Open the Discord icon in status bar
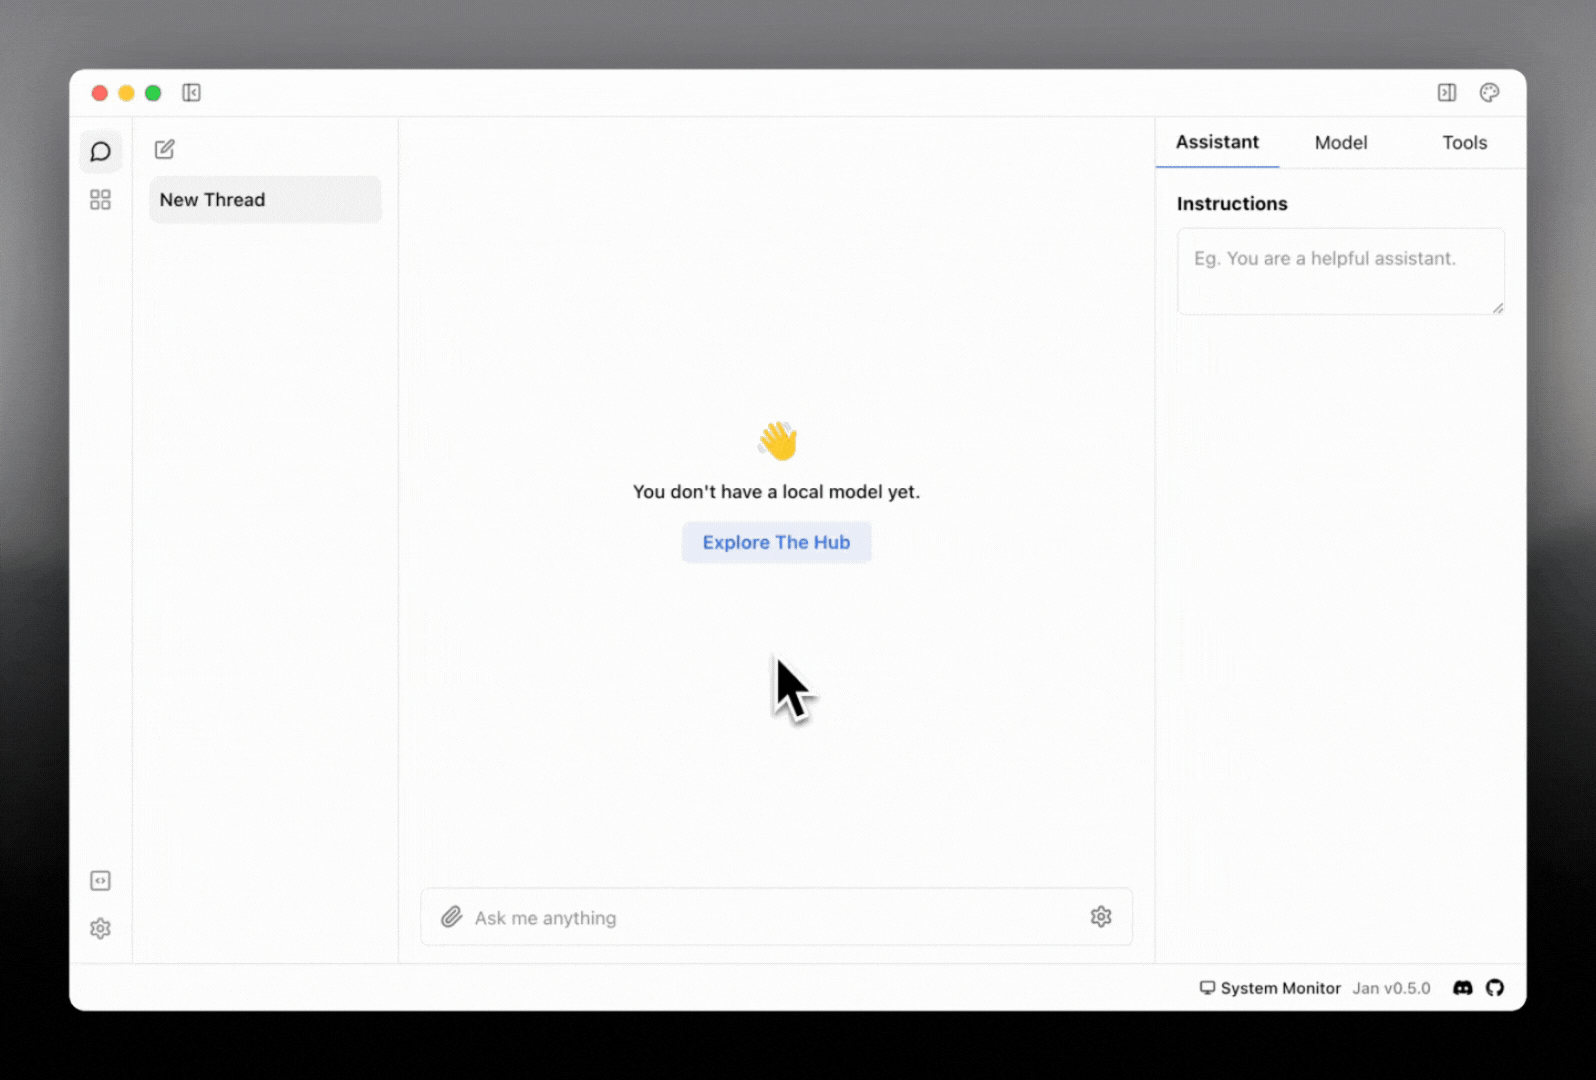Screen dimensions: 1596x1080 tap(1462, 988)
